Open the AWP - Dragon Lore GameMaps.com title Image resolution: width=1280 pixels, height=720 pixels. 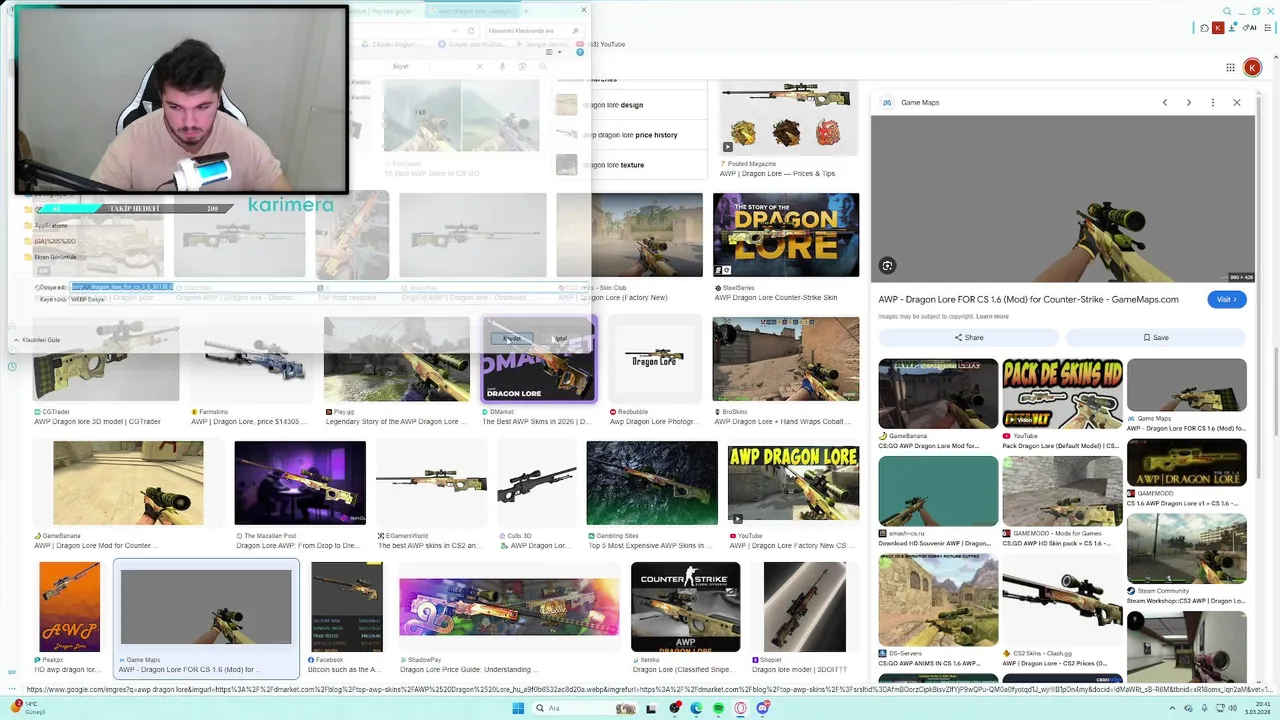[x=1028, y=299]
